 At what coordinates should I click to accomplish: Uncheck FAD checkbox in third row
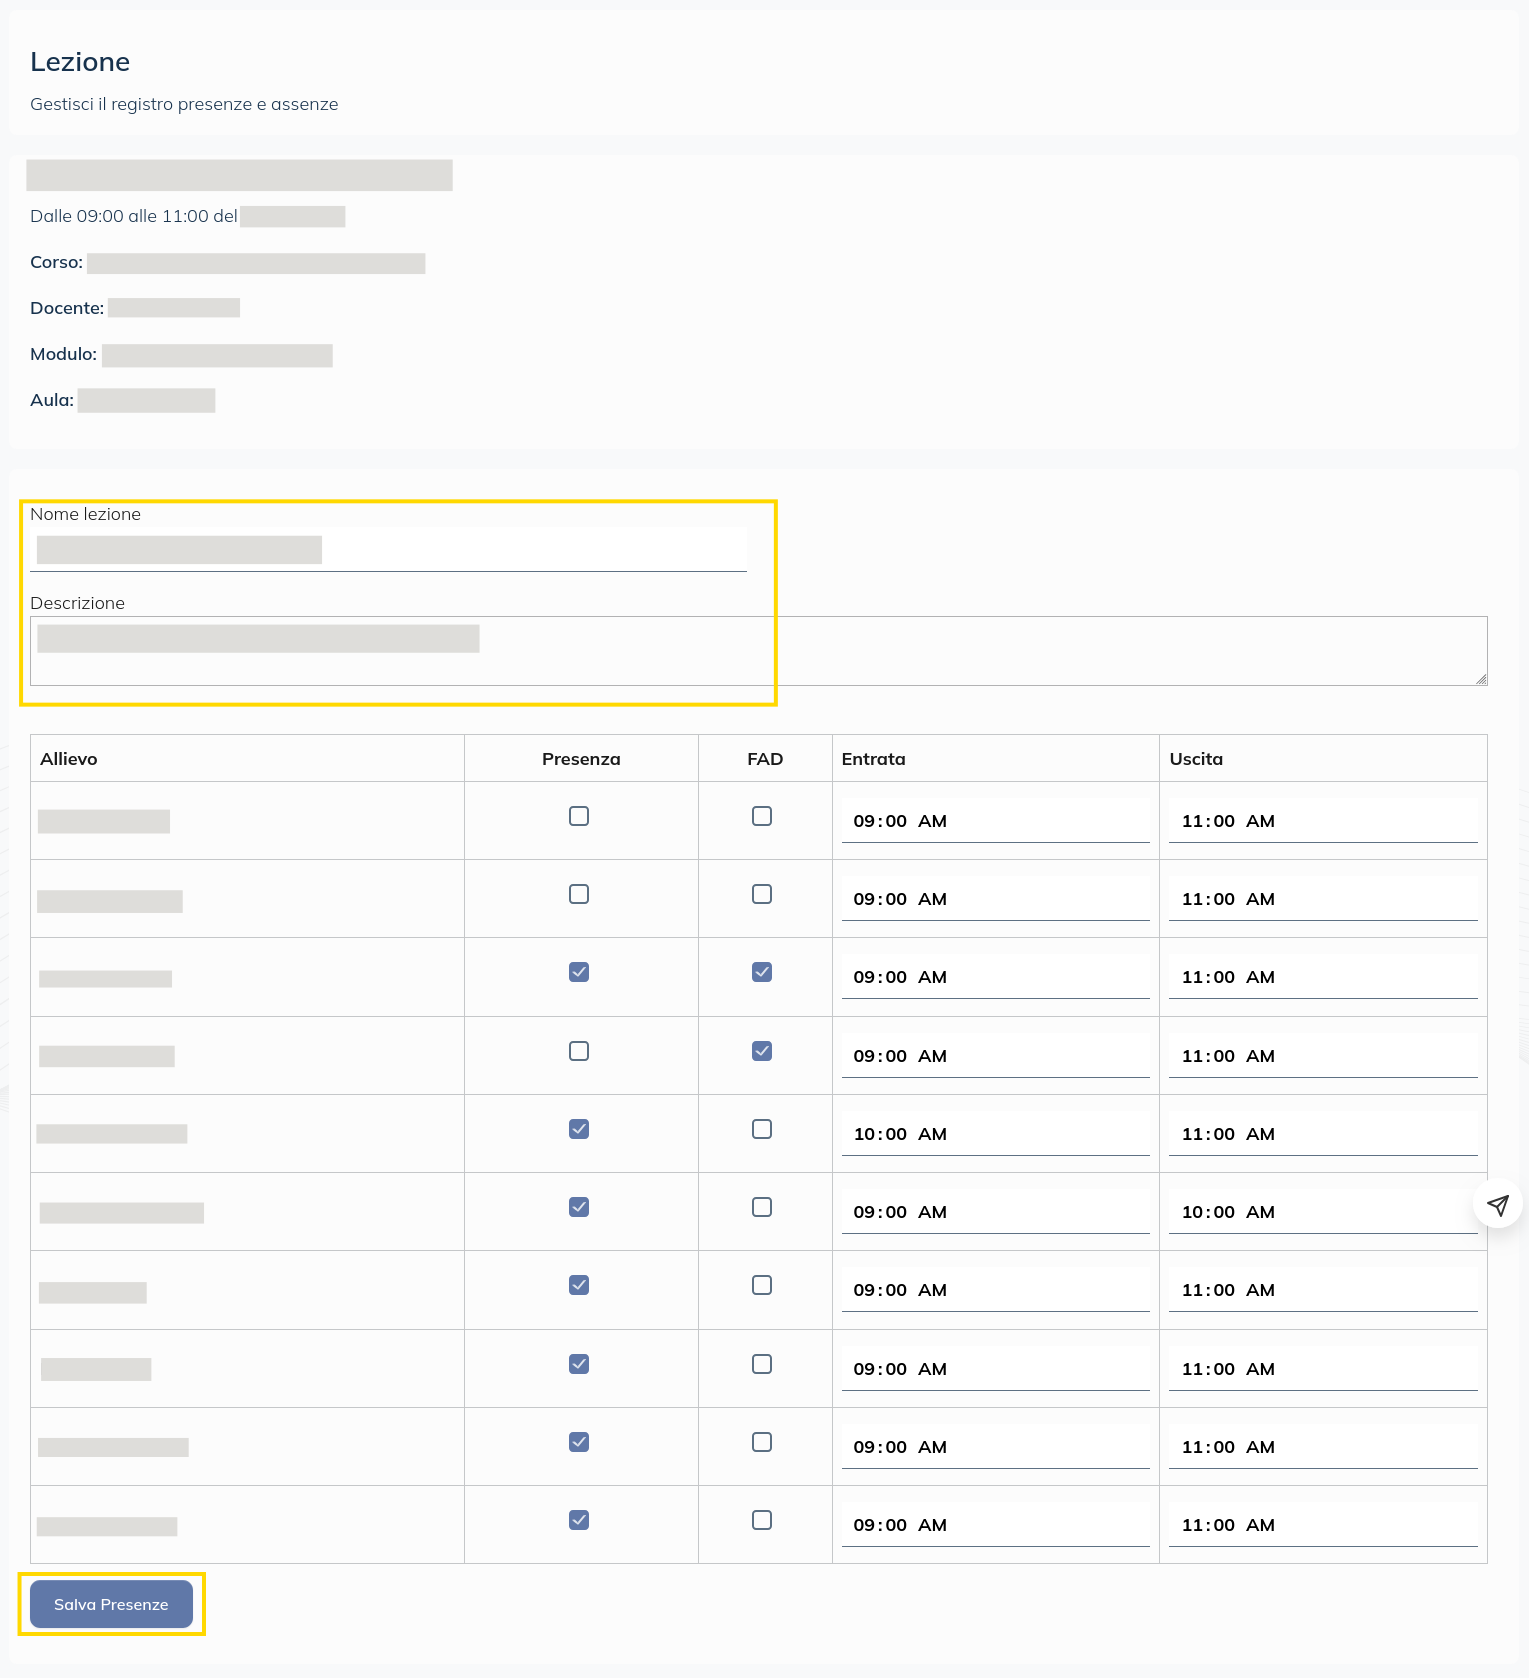(x=762, y=972)
